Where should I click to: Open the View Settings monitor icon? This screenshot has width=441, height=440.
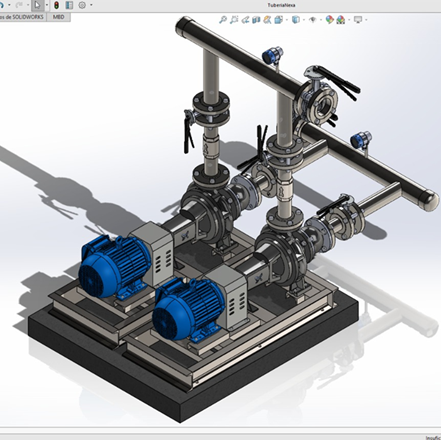point(358,20)
